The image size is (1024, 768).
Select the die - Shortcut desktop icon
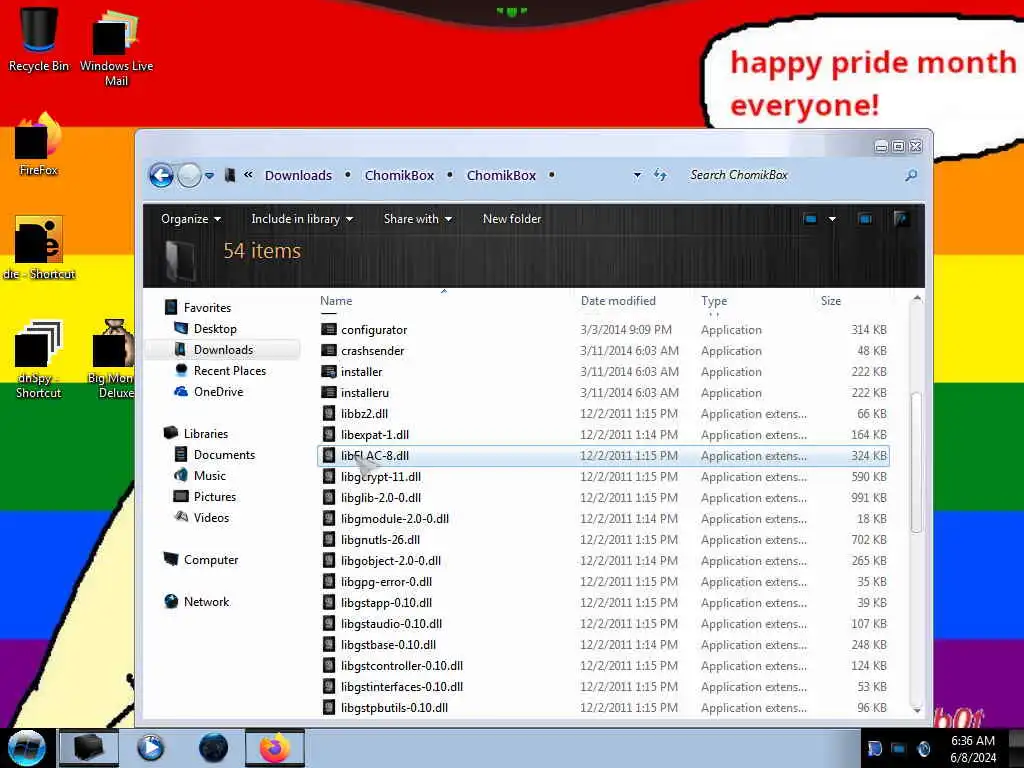39,248
